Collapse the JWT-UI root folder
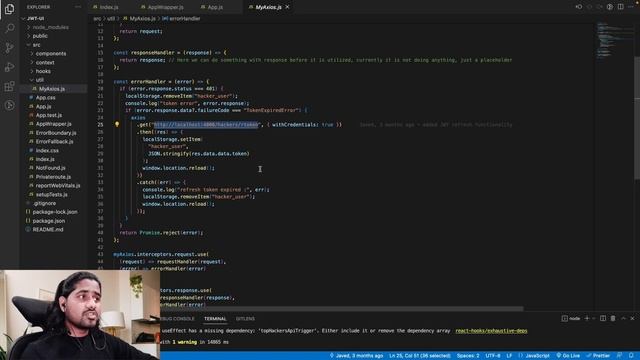 coord(35,18)
